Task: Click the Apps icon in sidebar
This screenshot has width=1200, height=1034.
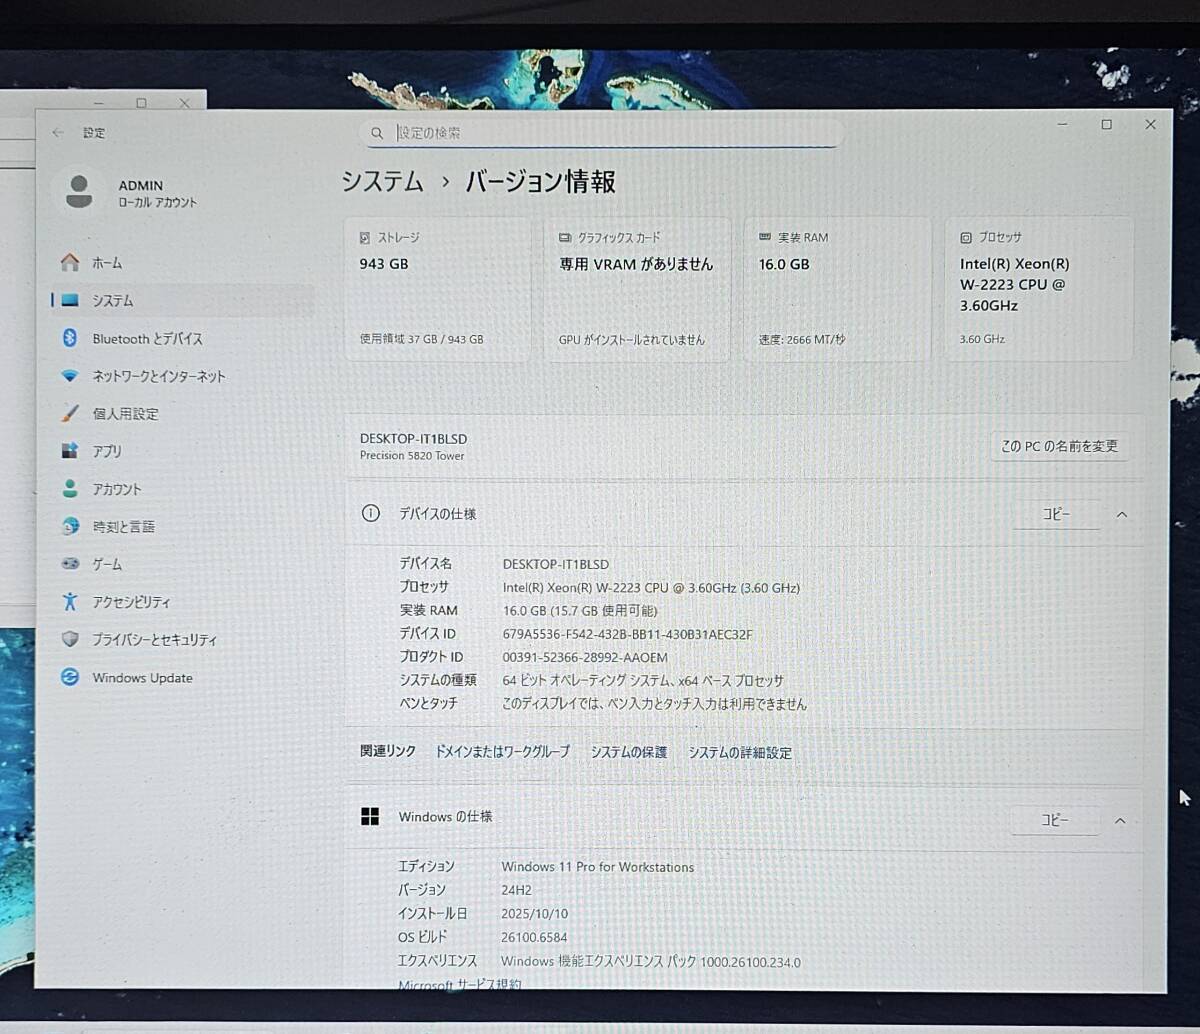Action: pos(69,451)
